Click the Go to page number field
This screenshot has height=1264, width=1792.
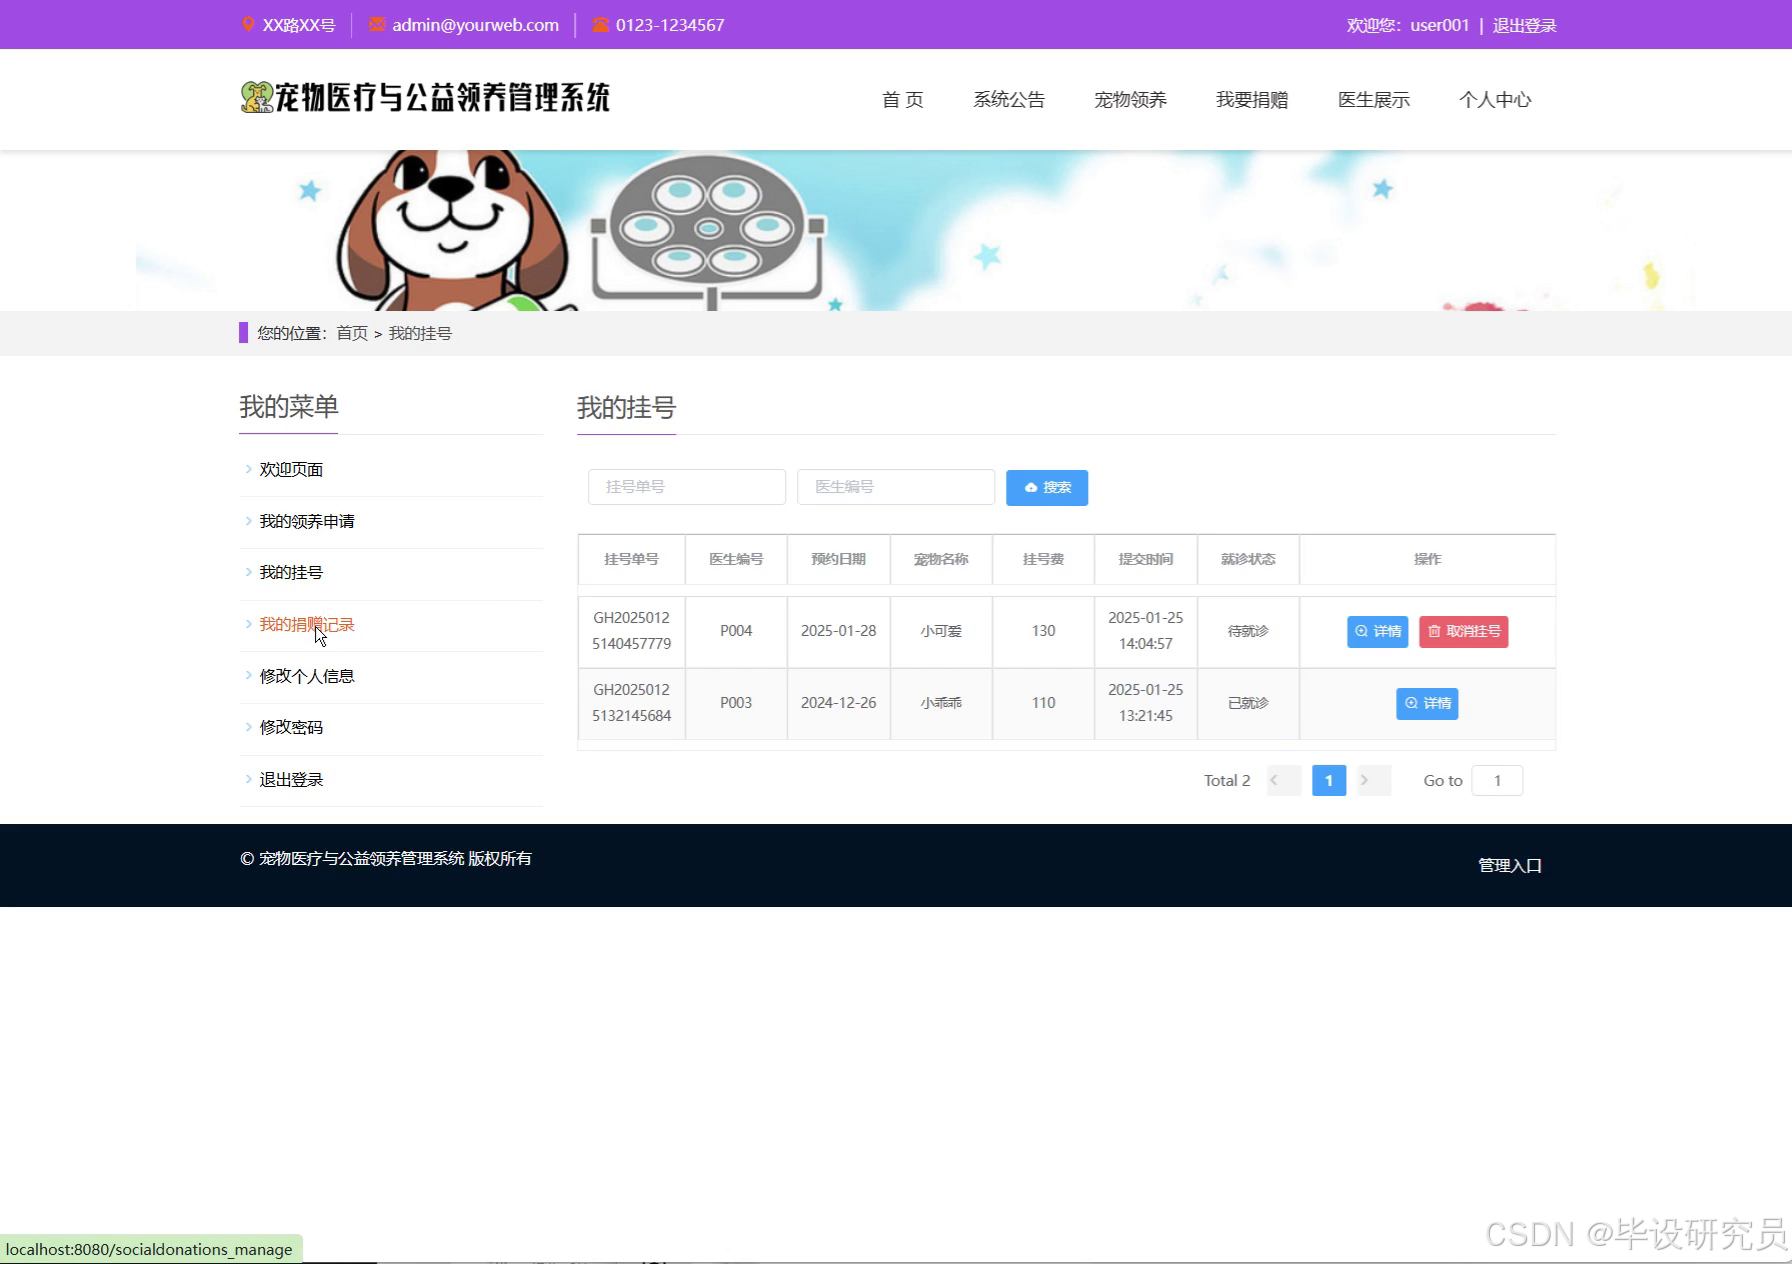point(1497,780)
